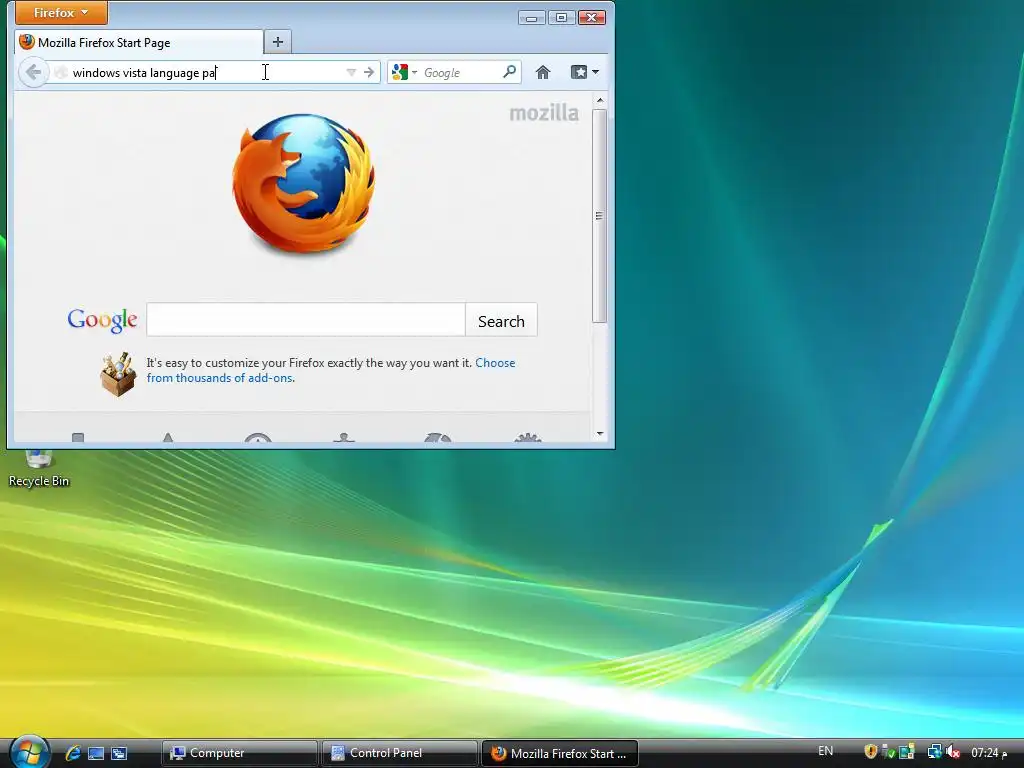
Task: Open the EN language bar indicator
Action: click(825, 751)
